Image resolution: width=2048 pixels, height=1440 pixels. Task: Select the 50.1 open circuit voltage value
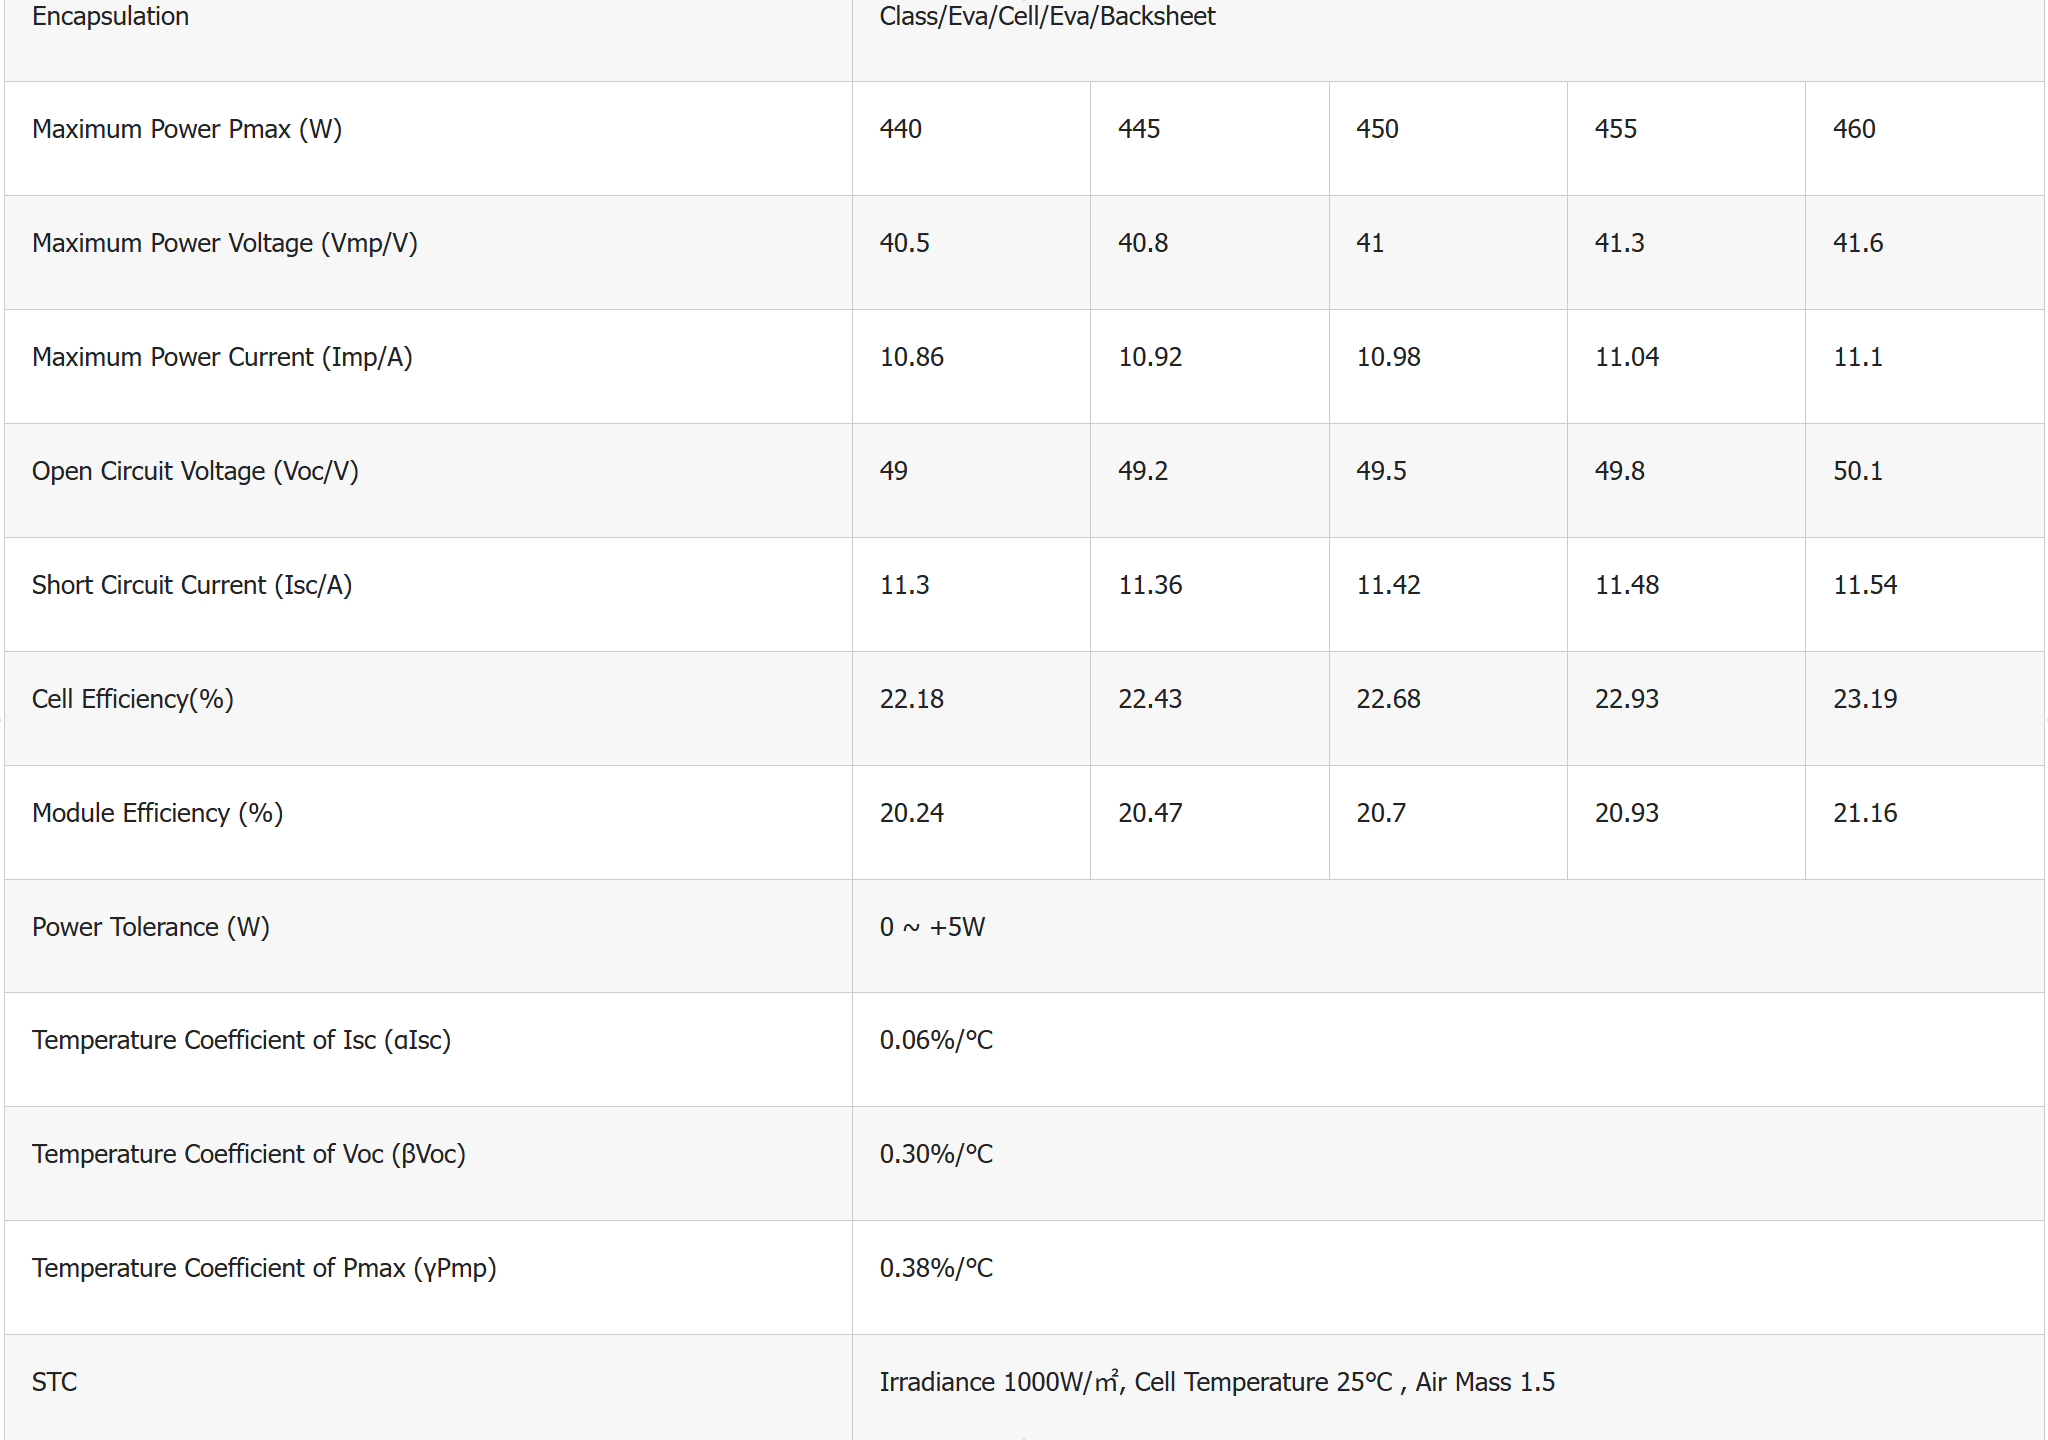[1857, 471]
